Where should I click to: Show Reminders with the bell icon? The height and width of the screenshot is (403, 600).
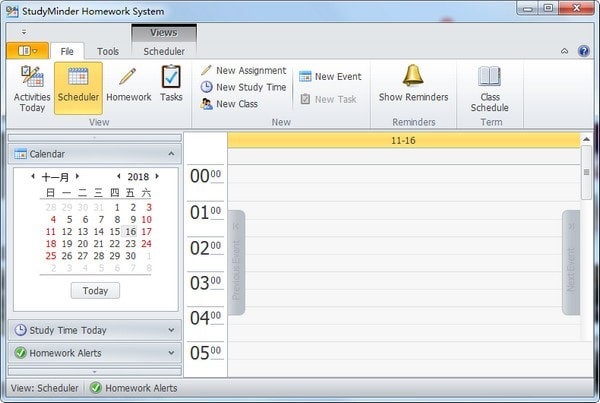coord(413,83)
